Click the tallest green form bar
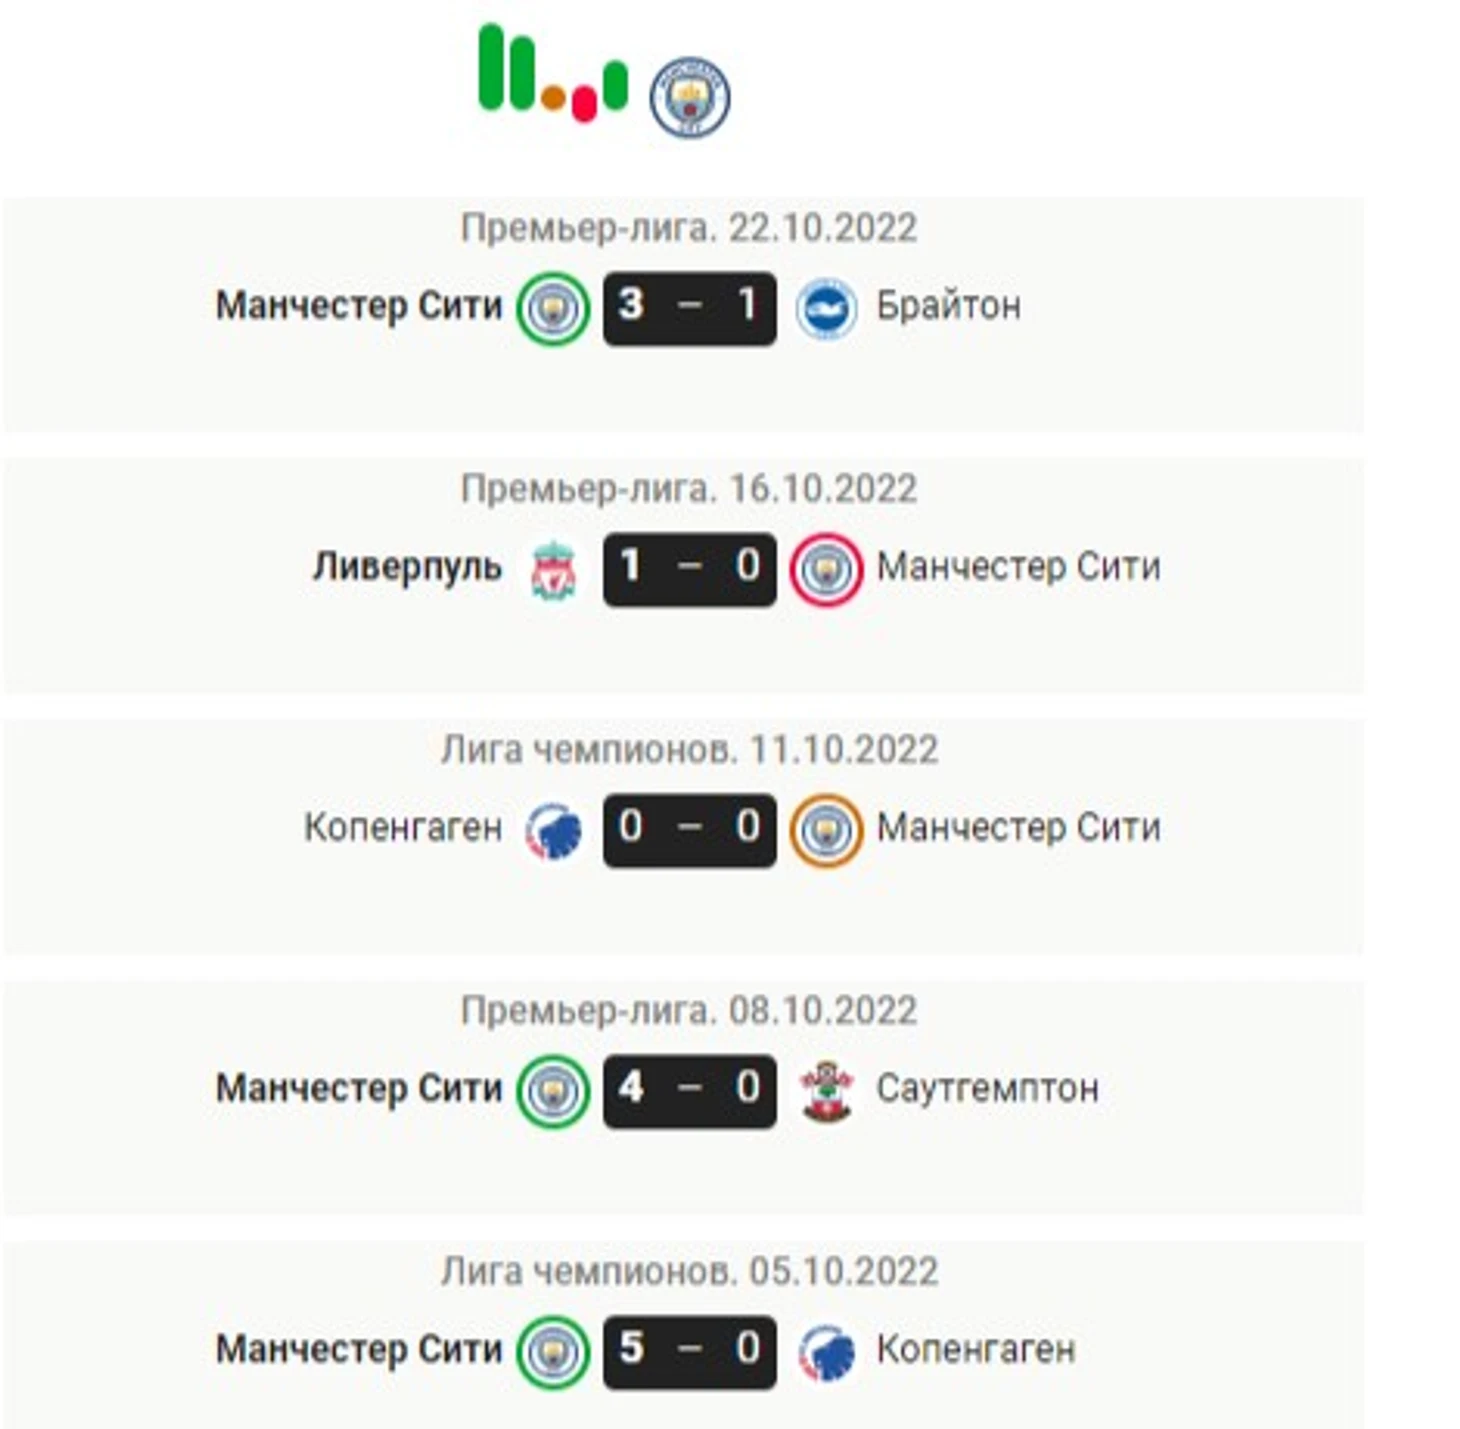 point(491,66)
